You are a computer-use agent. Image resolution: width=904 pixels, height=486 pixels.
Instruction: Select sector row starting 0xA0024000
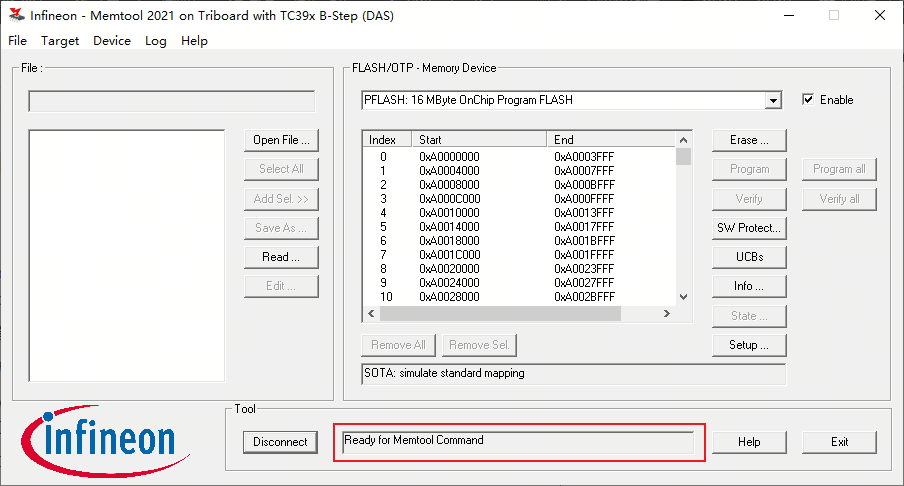pos(519,282)
